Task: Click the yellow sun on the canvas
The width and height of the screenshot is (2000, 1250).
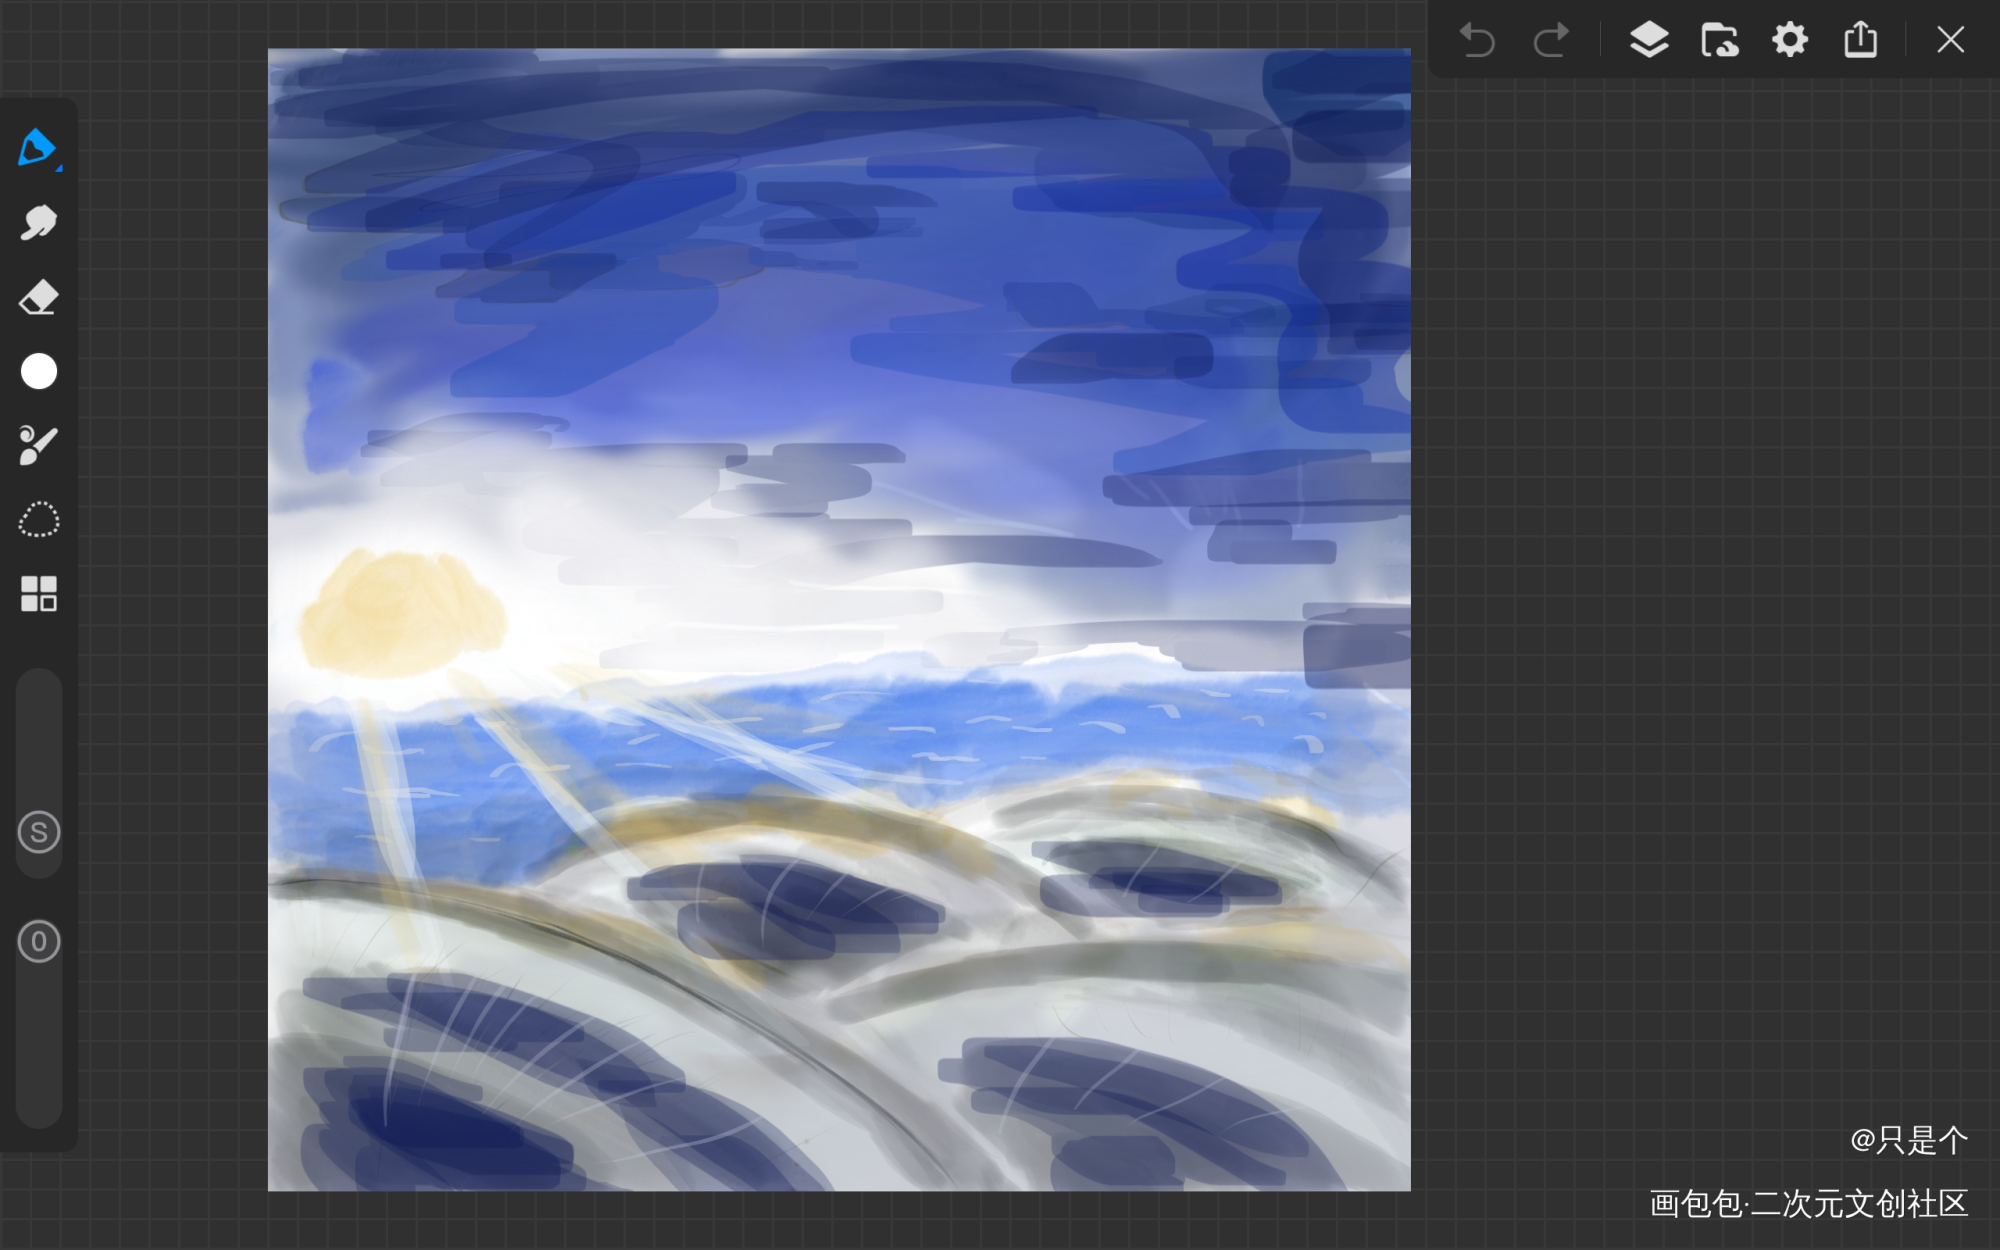Action: (x=403, y=611)
